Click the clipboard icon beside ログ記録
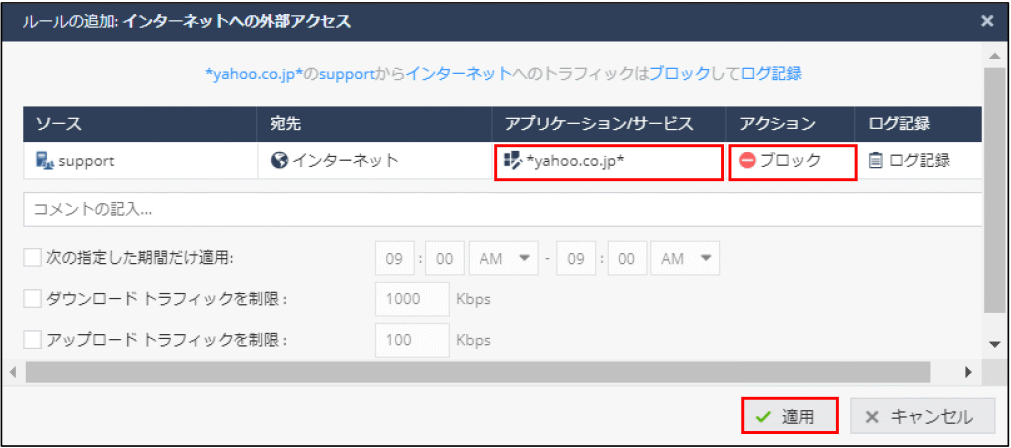 point(875,160)
